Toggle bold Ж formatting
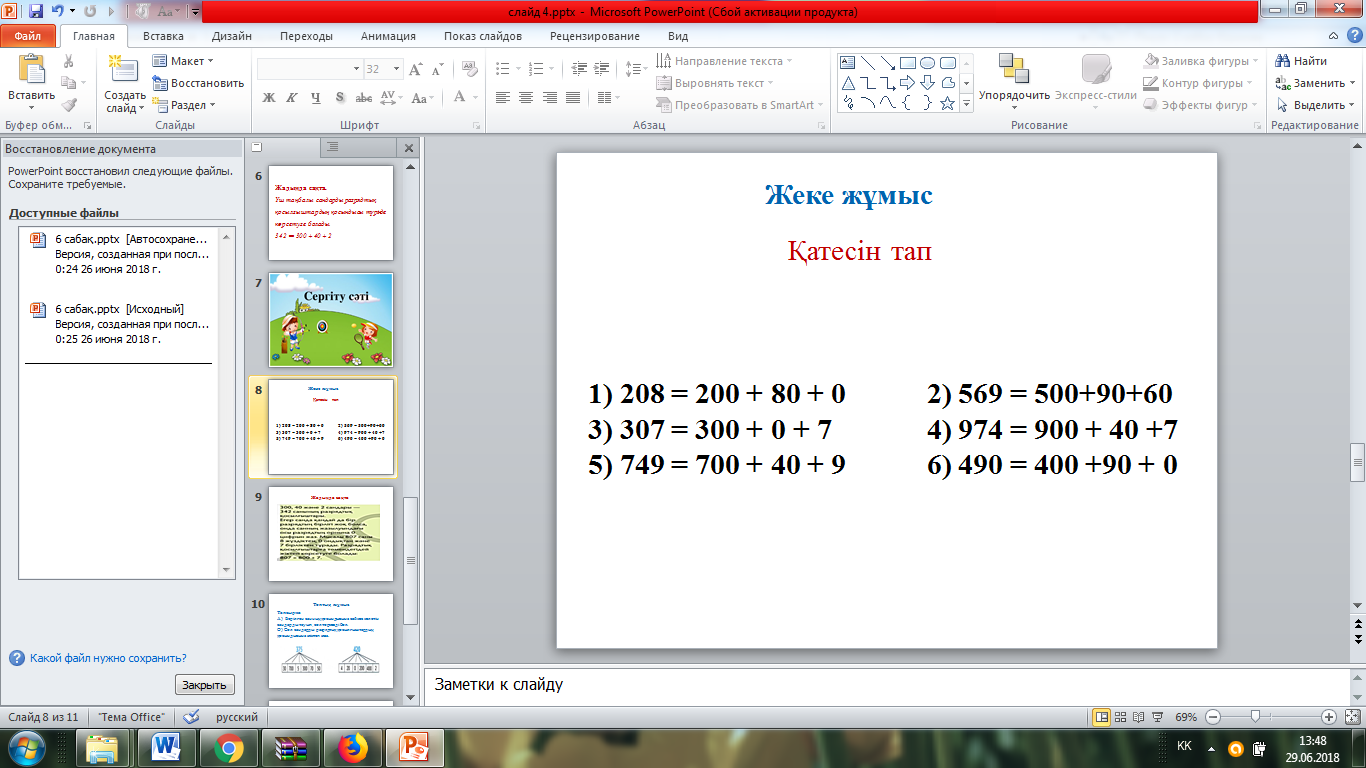Viewport: 1366px width, 768px height. tap(268, 98)
